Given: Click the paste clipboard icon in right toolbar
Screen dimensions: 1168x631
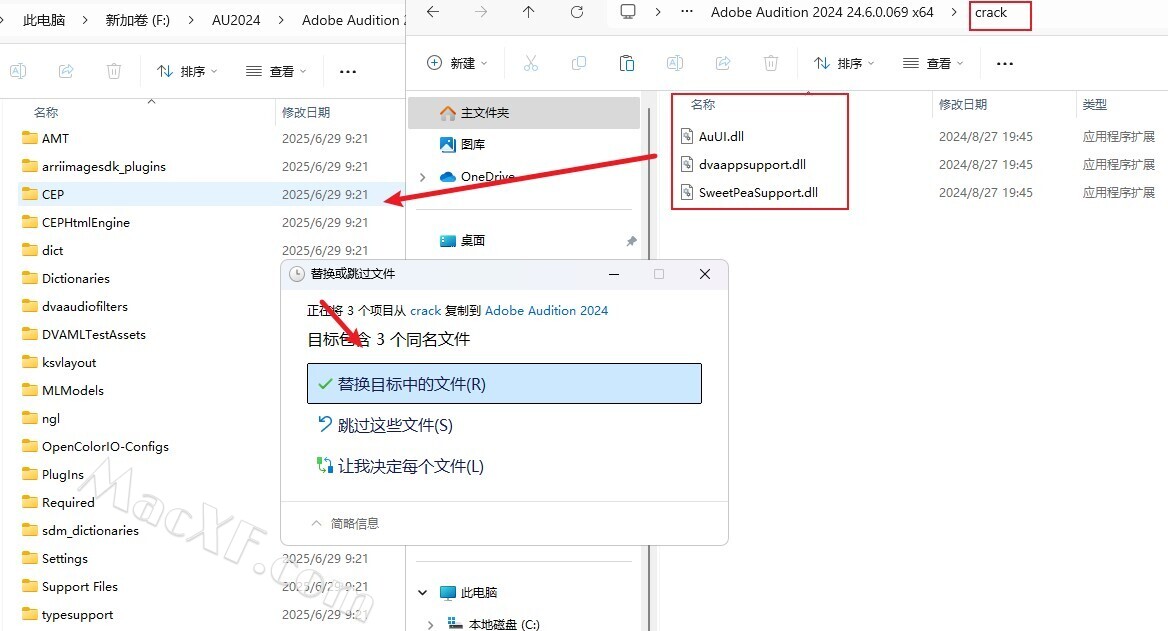Looking at the screenshot, I should pyautogui.click(x=626, y=63).
